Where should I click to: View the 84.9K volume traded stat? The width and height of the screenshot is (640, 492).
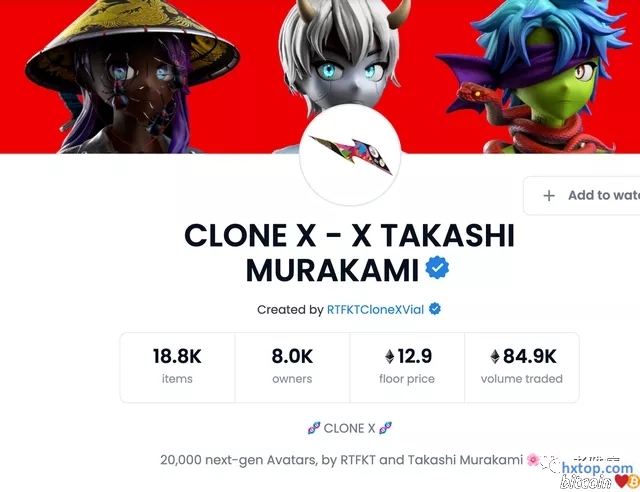point(522,367)
